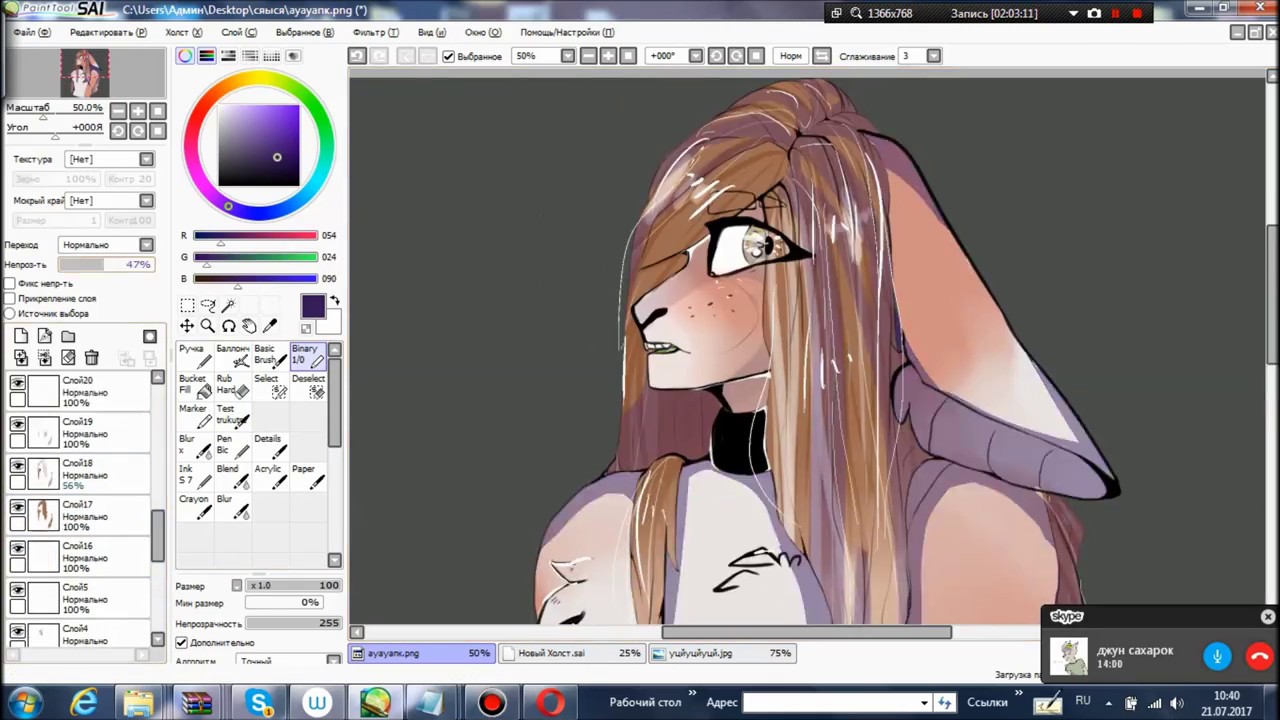Viewport: 1280px width, 720px height.
Task: Switch to Новый Холст.sai canvas tab
Action: pos(572,653)
